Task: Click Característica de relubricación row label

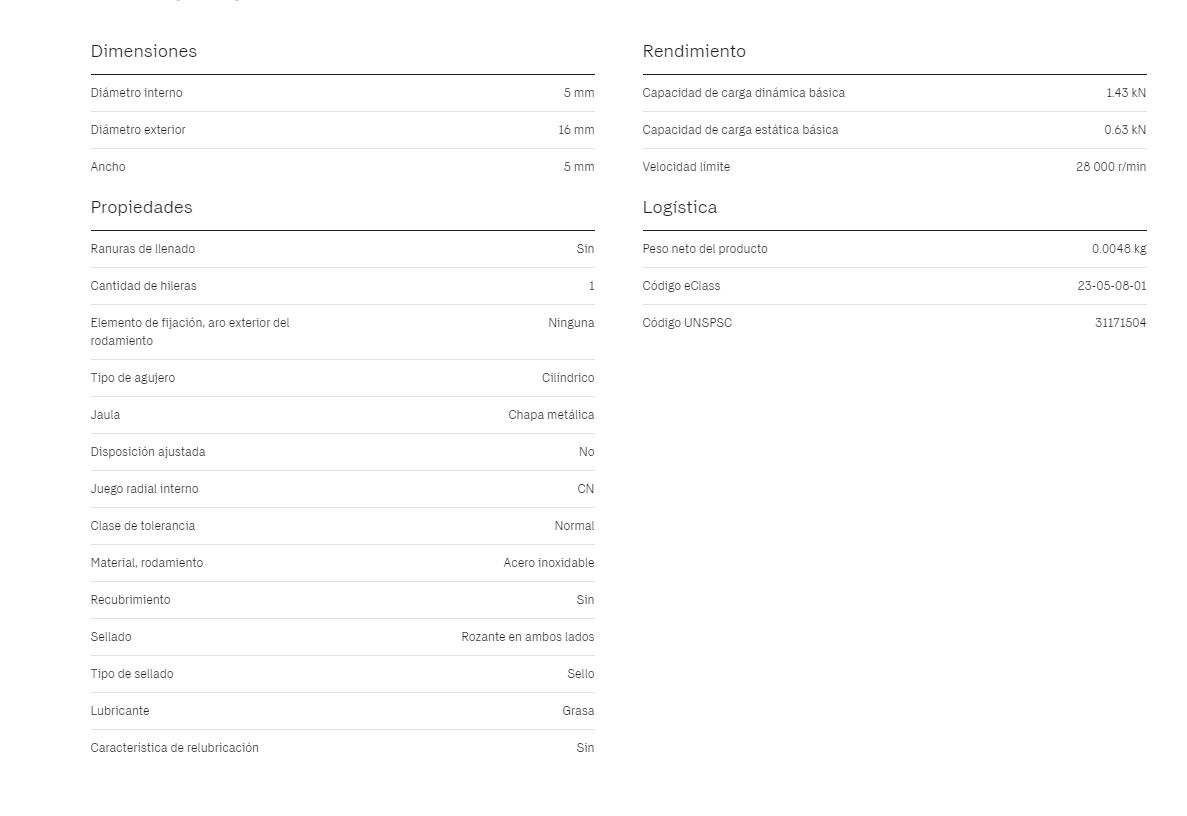Action: (x=174, y=749)
